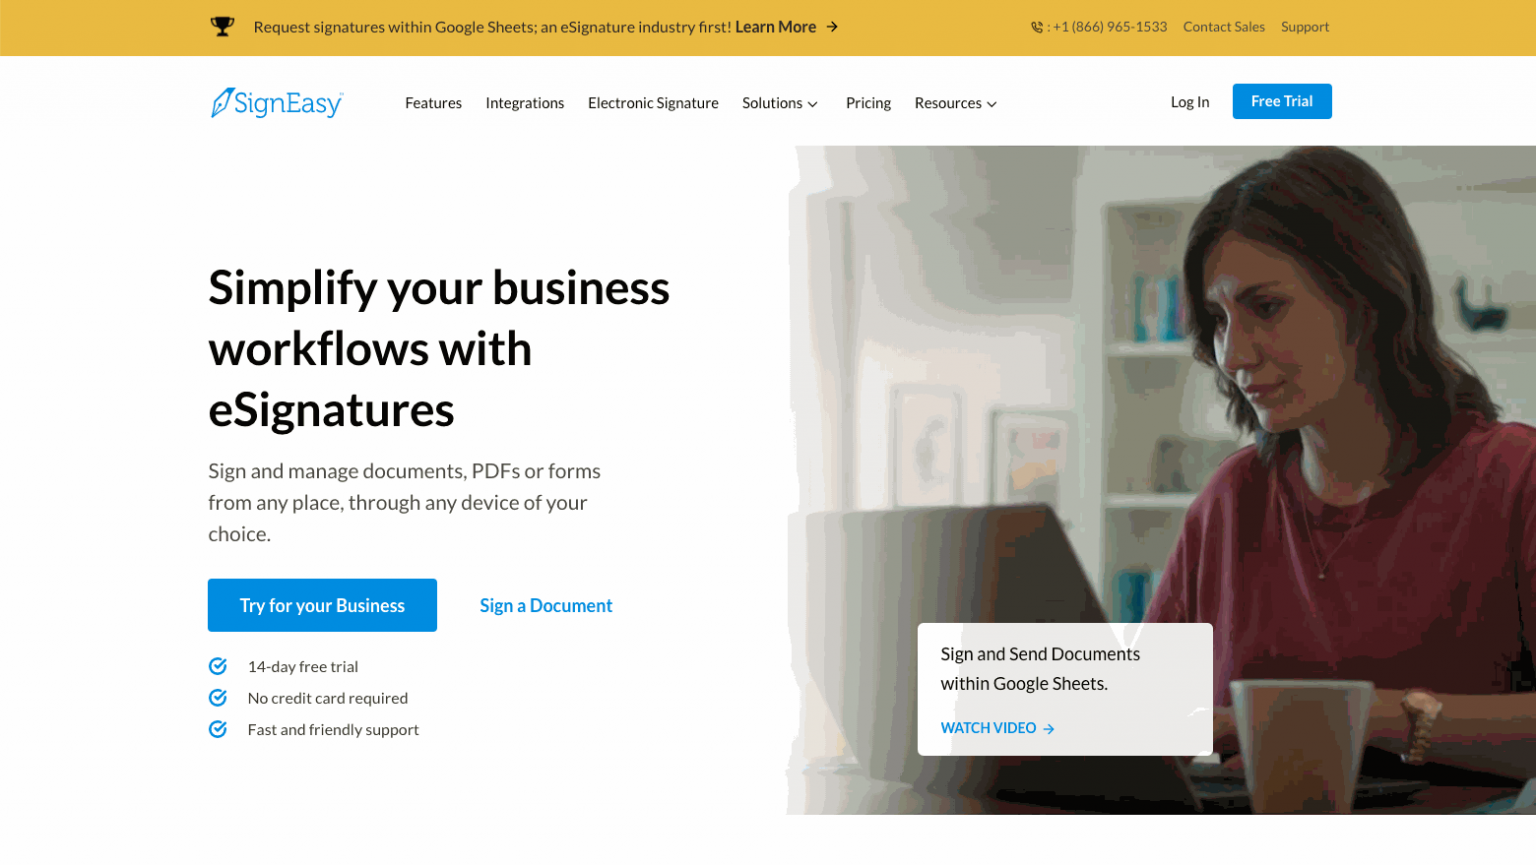Navigate to the Pricing page

[x=868, y=103]
